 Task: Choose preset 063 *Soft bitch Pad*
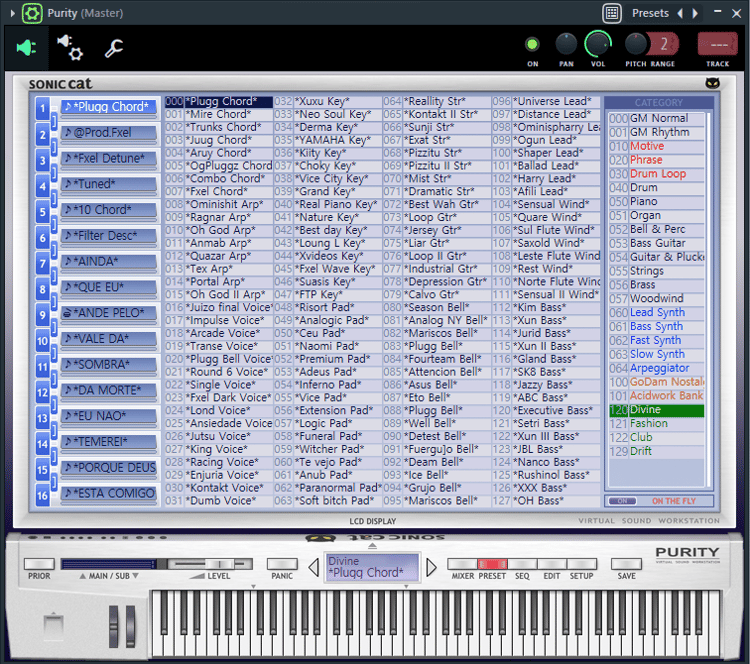328,501
